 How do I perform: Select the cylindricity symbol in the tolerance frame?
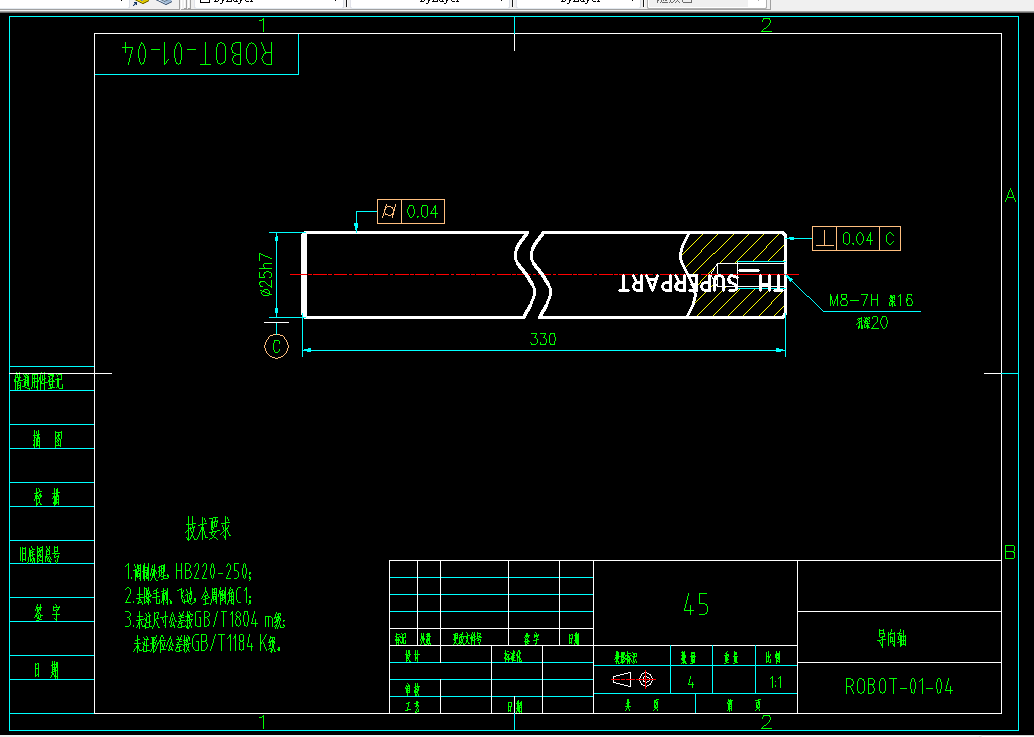(389, 212)
